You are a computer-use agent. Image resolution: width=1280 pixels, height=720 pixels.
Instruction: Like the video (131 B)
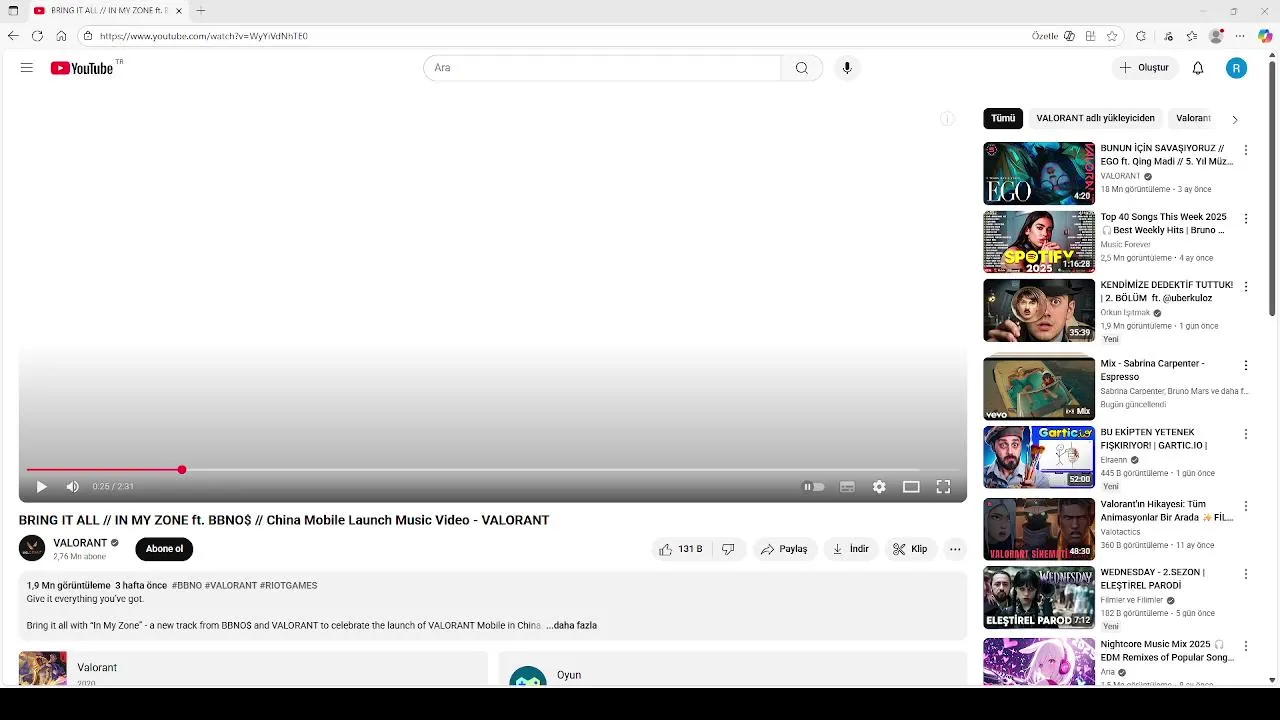(680, 549)
